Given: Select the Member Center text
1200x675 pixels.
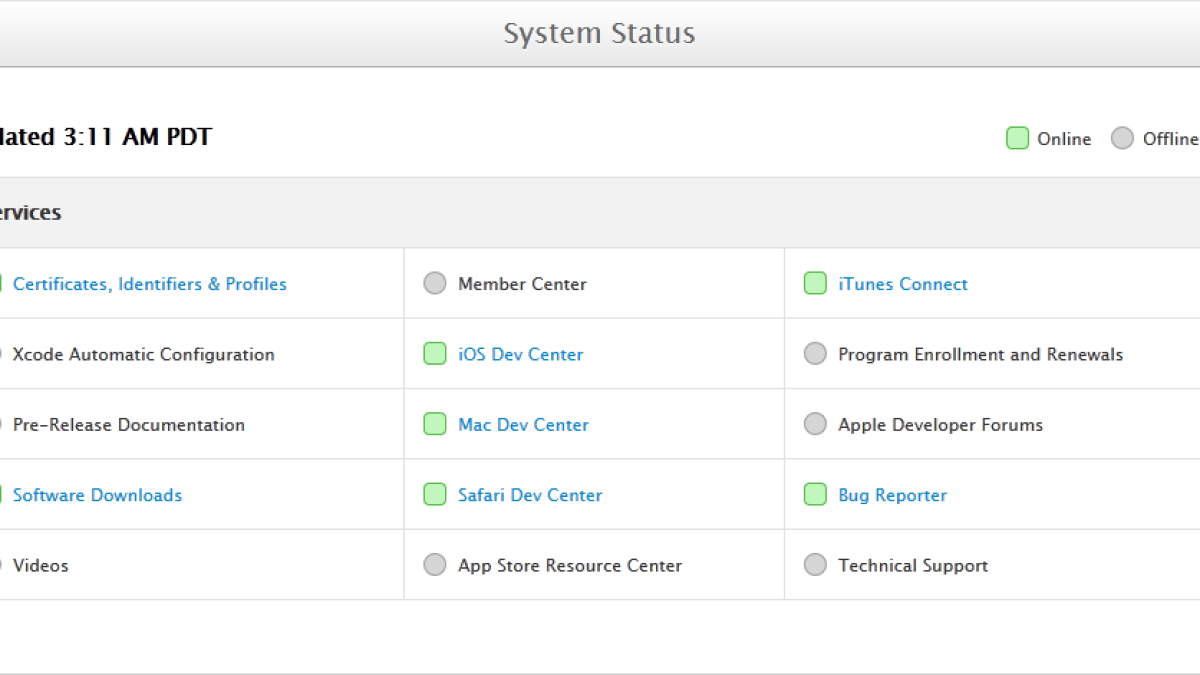Looking at the screenshot, I should pyautogui.click(x=522, y=284).
